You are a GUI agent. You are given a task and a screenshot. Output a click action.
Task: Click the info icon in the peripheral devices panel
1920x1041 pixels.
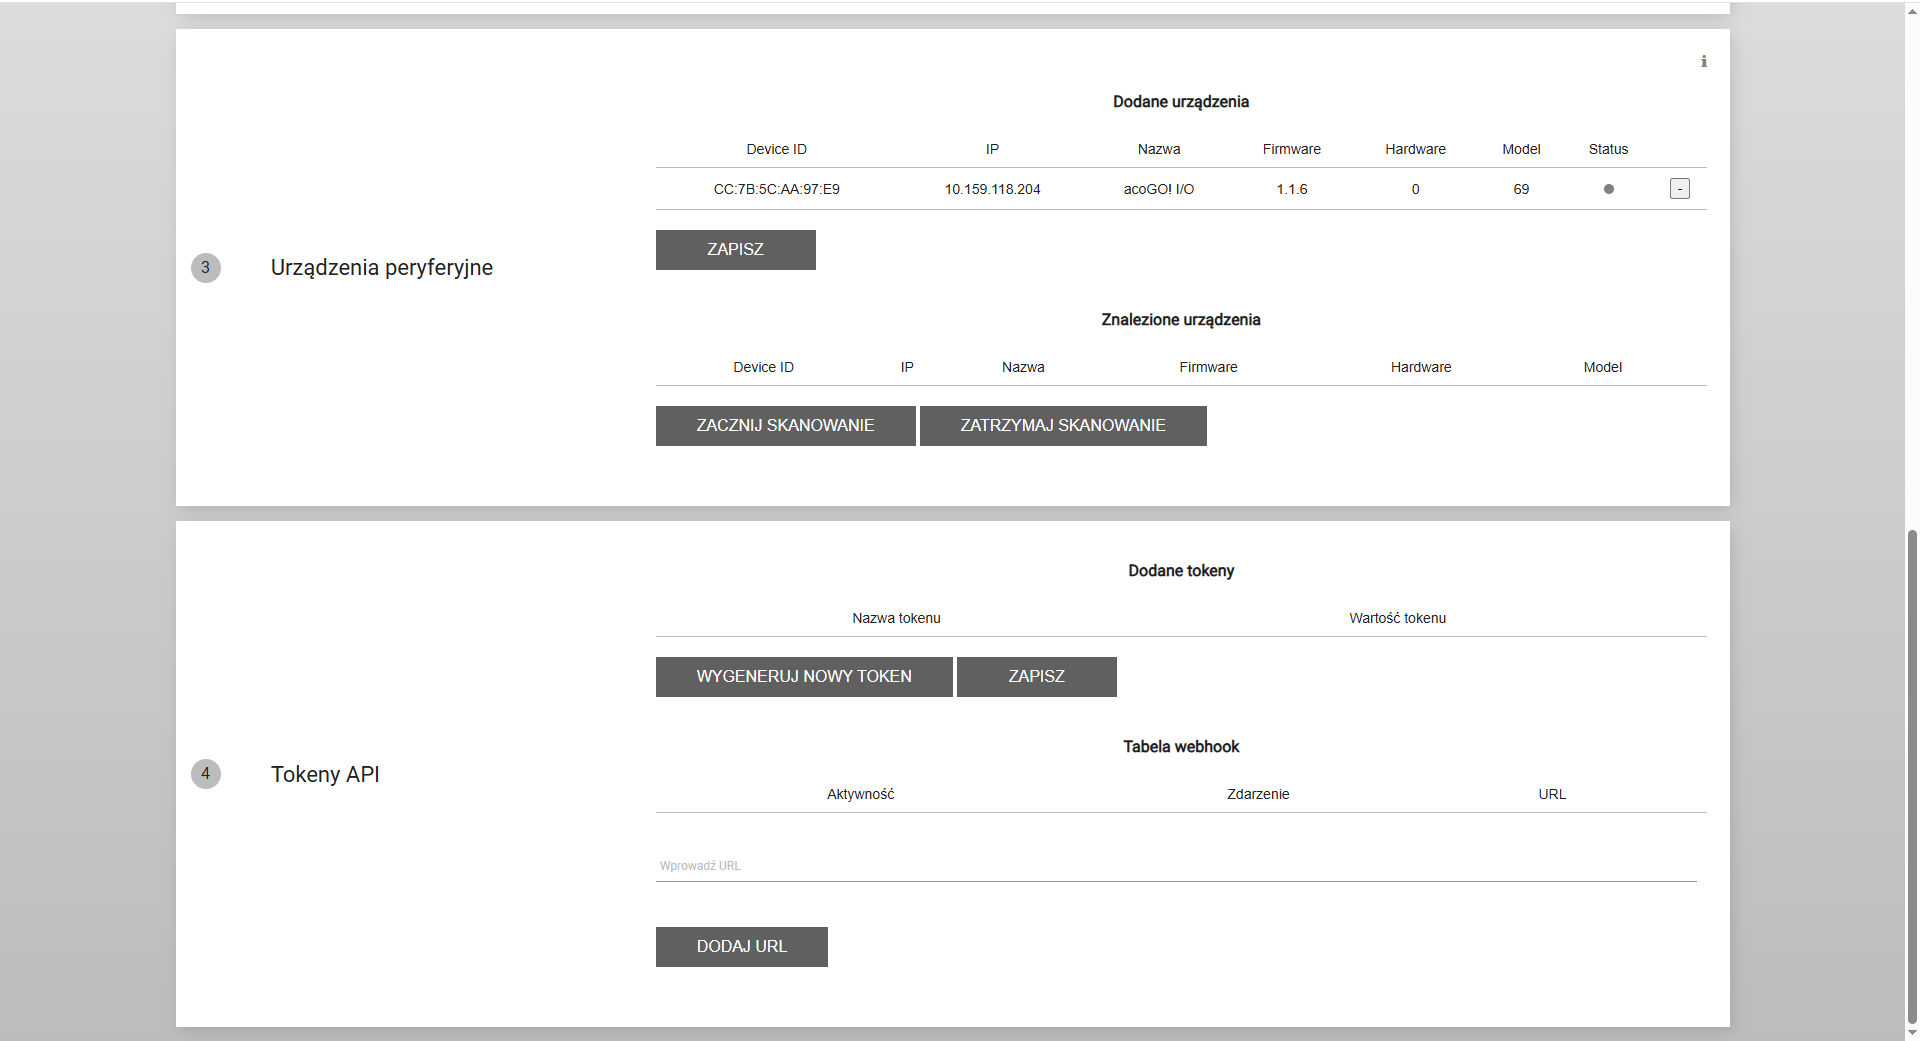[x=1703, y=62]
